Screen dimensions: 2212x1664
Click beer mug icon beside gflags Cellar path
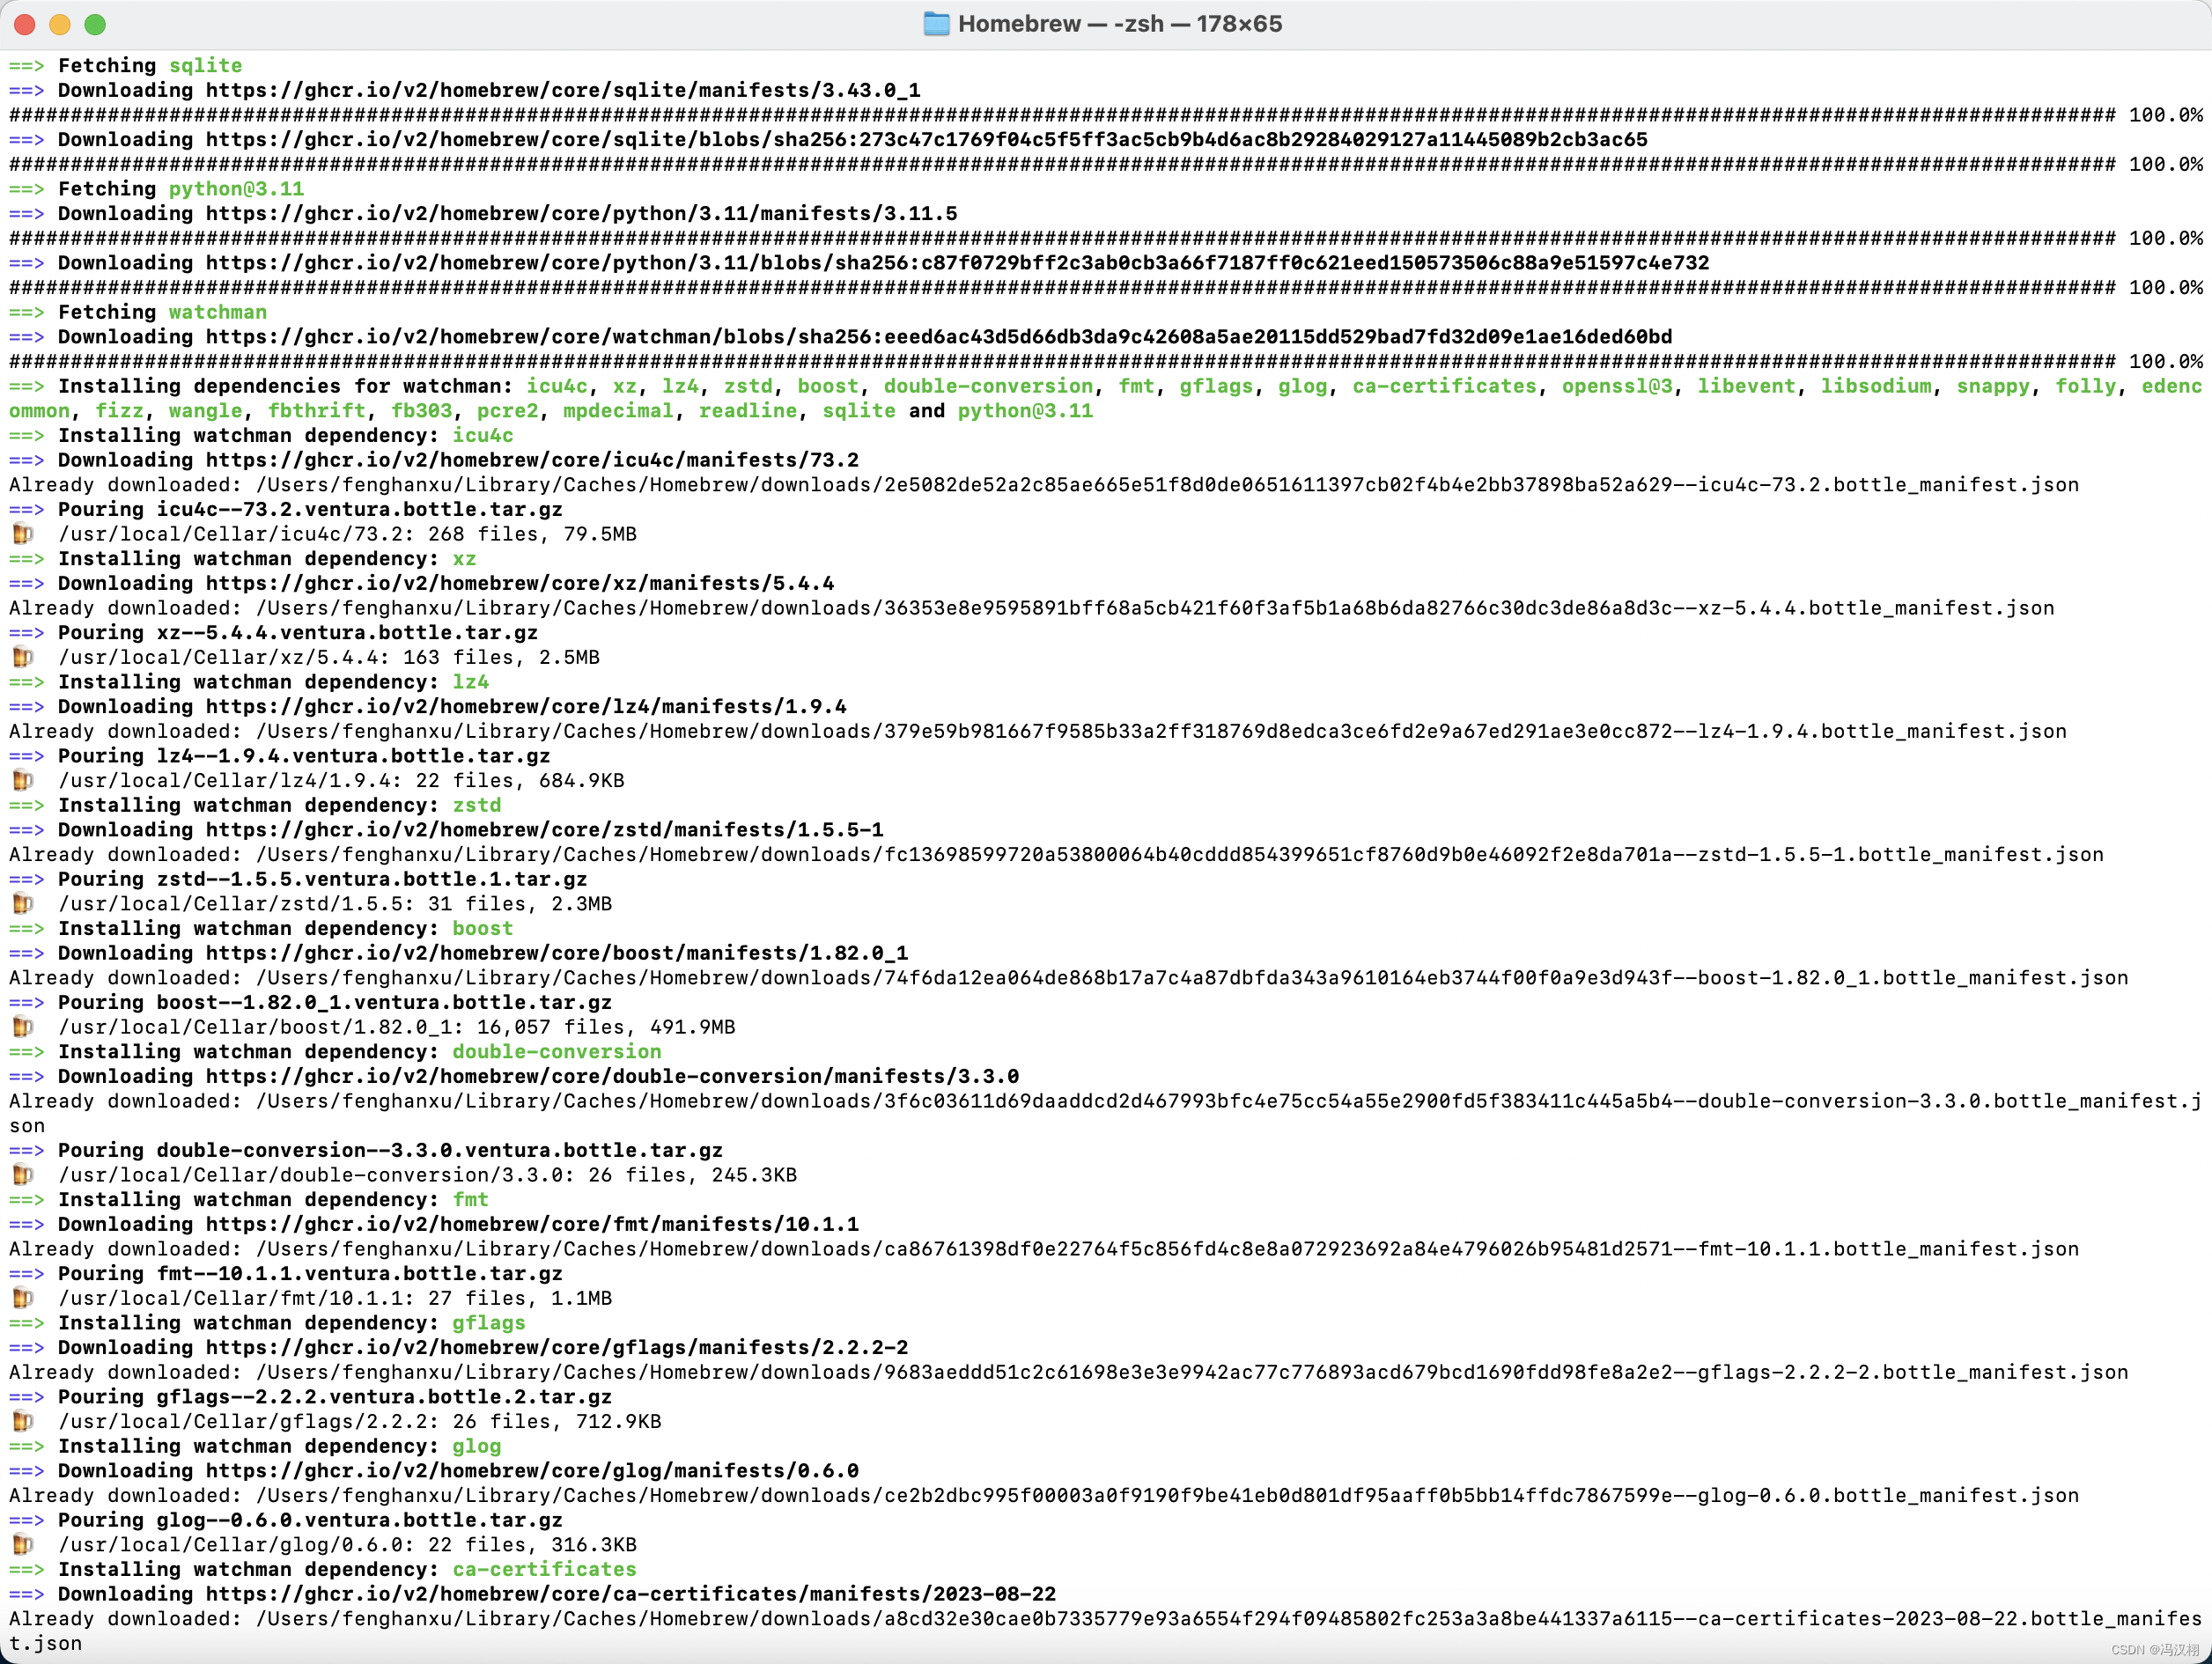coord(22,1421)
